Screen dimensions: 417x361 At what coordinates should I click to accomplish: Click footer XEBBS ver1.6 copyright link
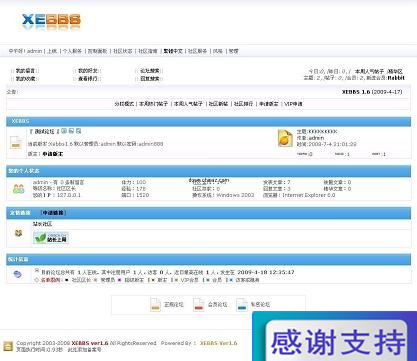(90, 343)
